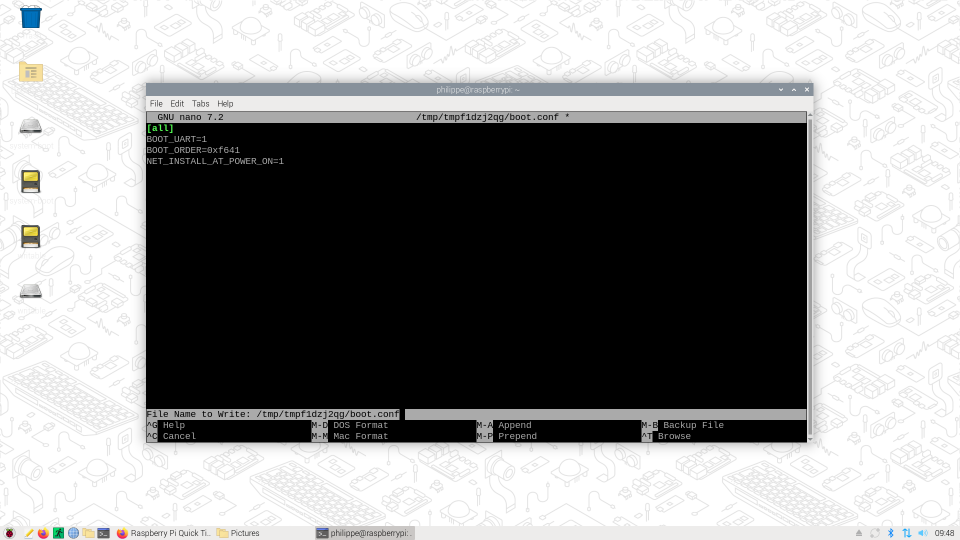The height and width of the screenshot is (540, 960).
Task: Toggle M-M Mac Format in nano
Action: pos(350,437)
